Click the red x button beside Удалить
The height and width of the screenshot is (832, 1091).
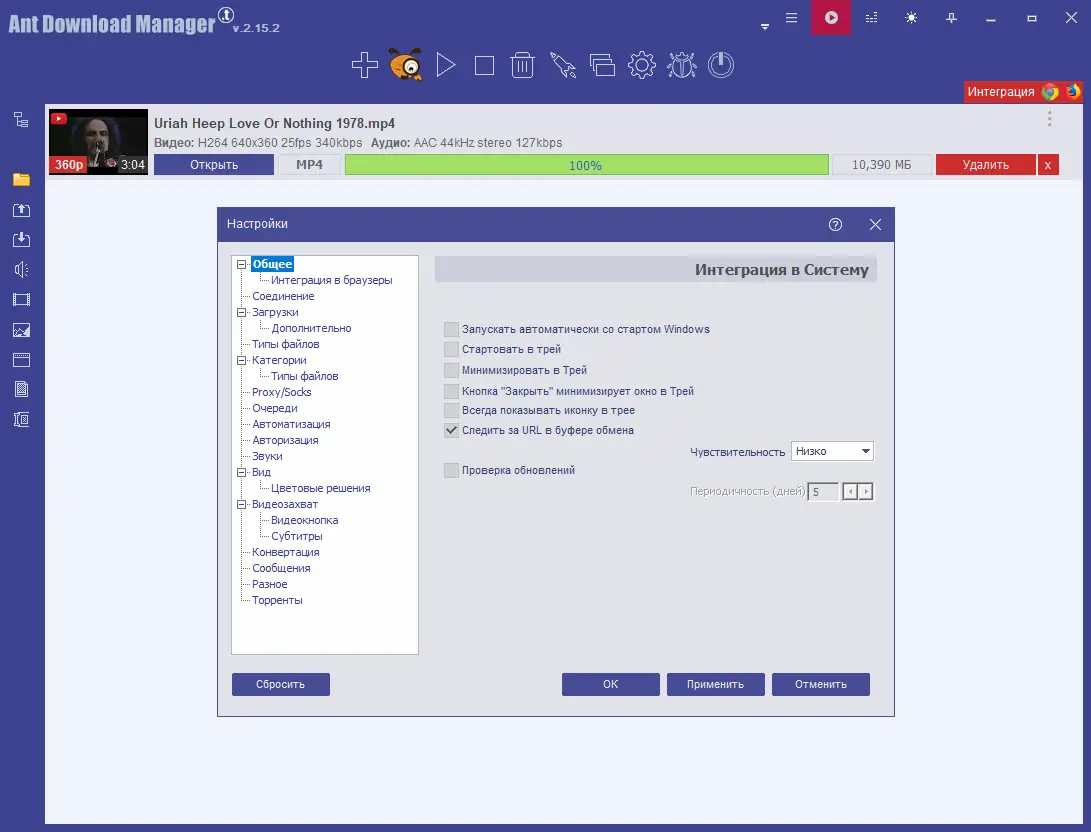point(1048,165)
